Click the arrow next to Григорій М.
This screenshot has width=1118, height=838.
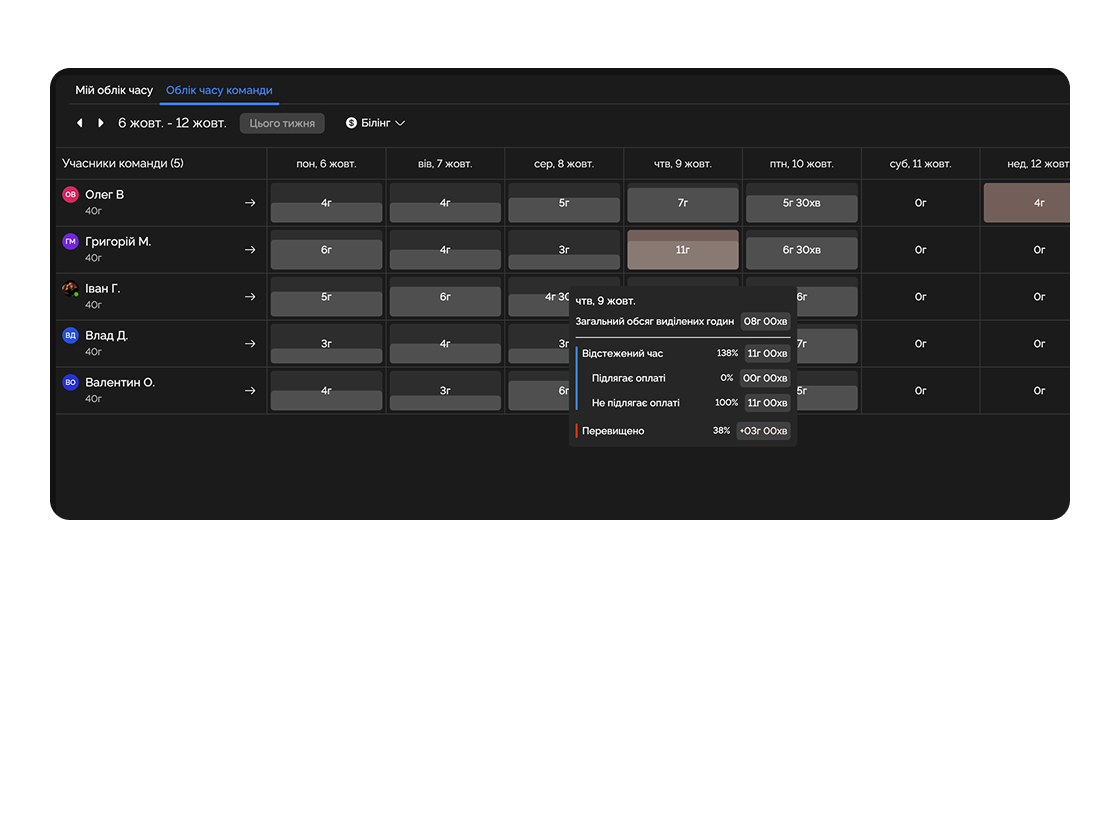[250, 250]
